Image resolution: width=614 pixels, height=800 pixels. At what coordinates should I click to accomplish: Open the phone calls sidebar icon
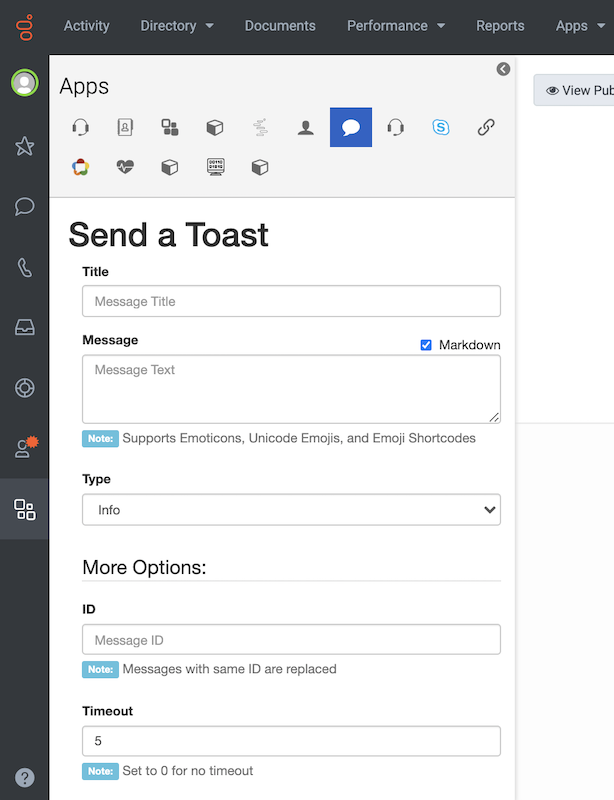24,267
